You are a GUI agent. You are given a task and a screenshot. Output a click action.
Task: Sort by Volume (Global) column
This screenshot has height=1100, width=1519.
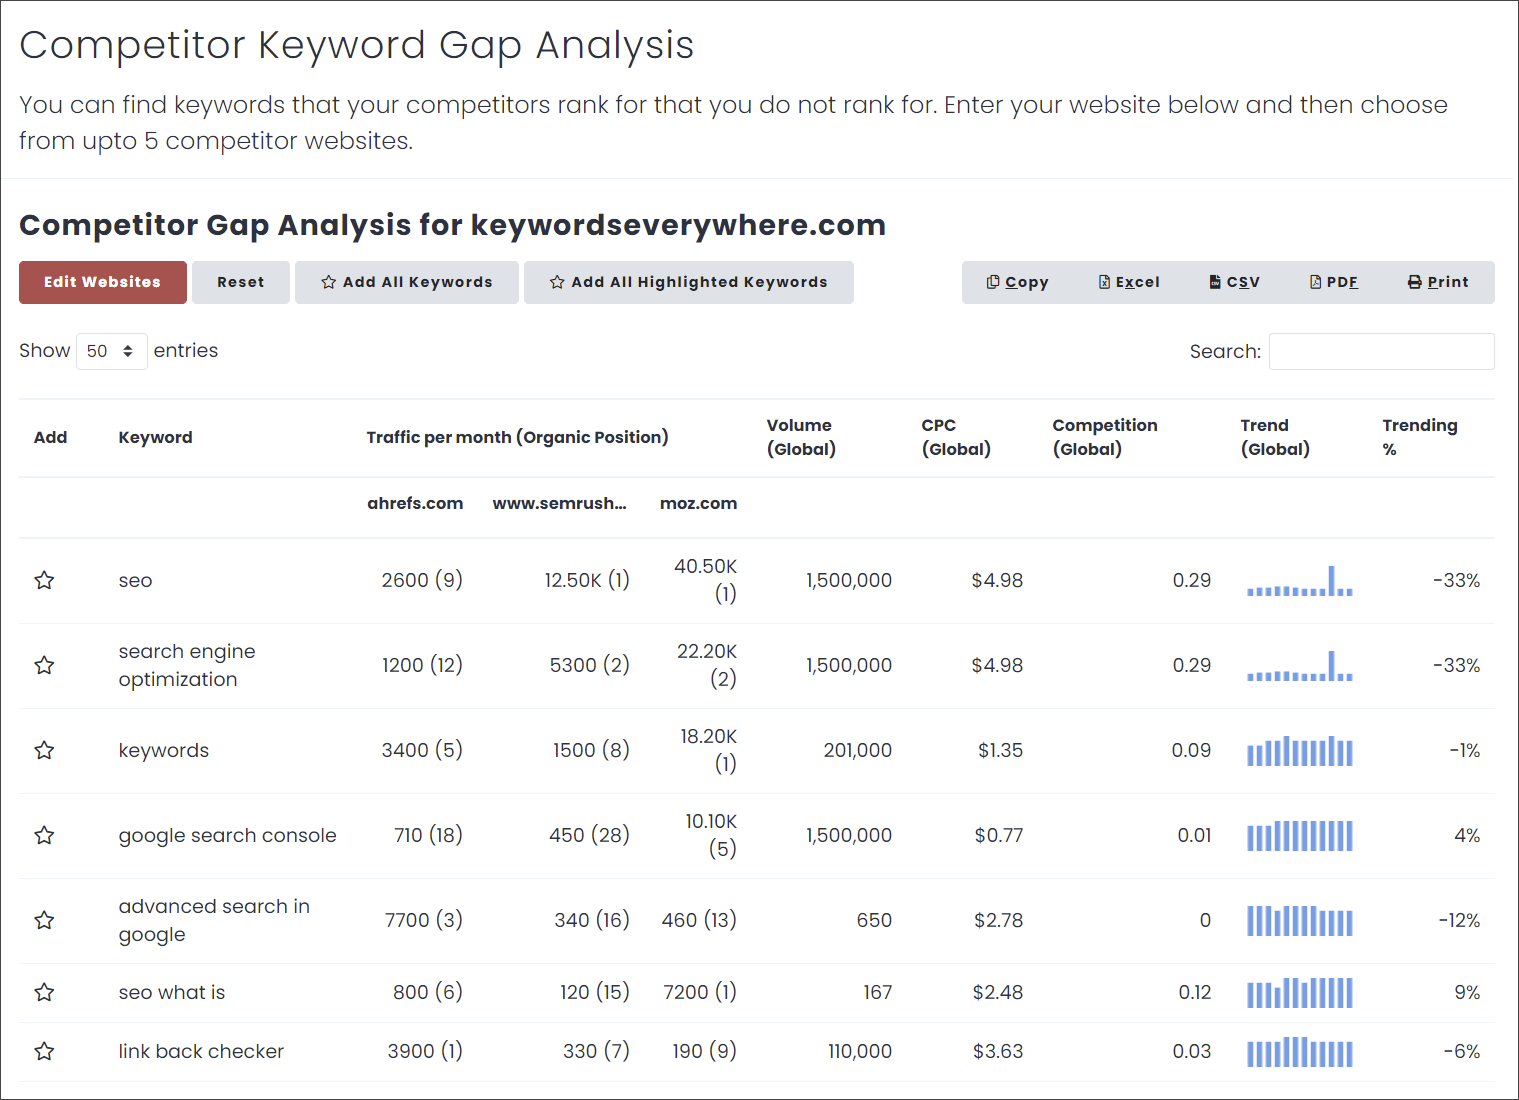point(801,437)
